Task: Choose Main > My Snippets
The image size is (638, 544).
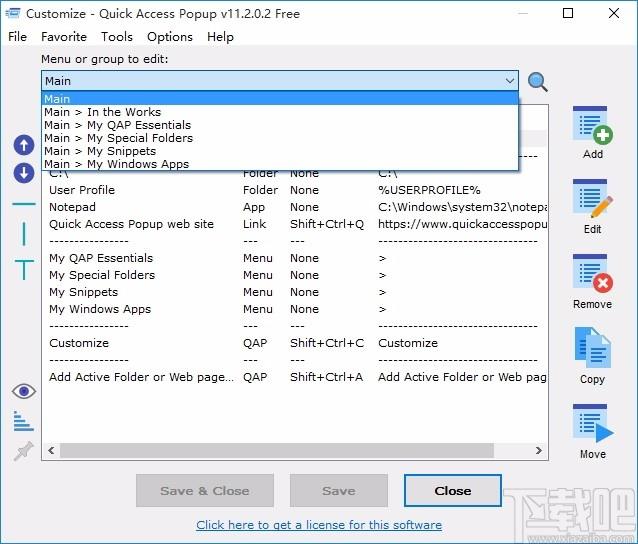Action: pos(280,151)
